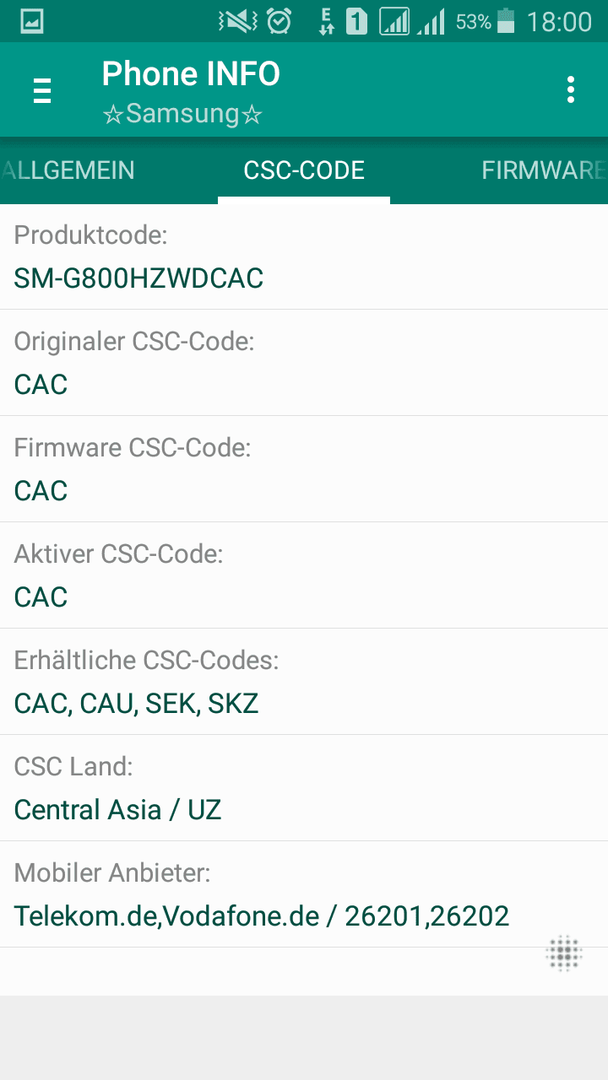The image size is (608, 1080).
Task: Select the CSC-CODE tab
Action: [304, 170]
